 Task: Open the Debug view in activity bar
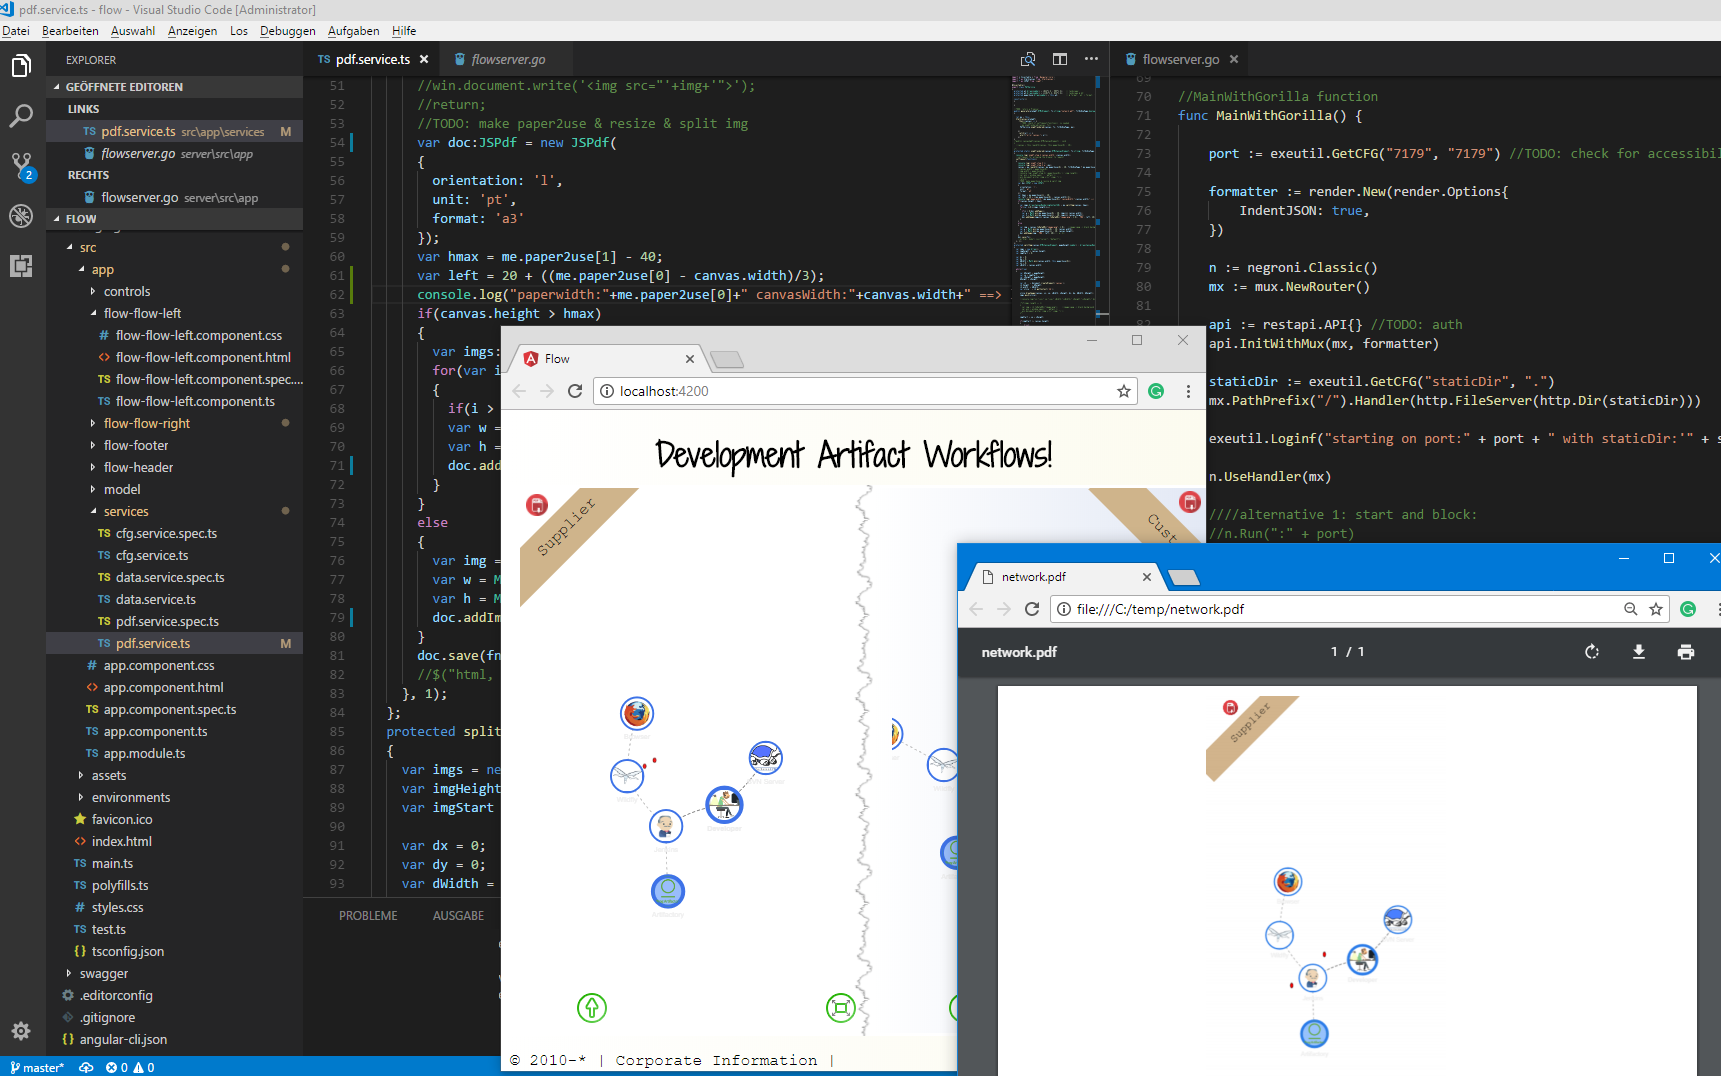pos(21,215)
